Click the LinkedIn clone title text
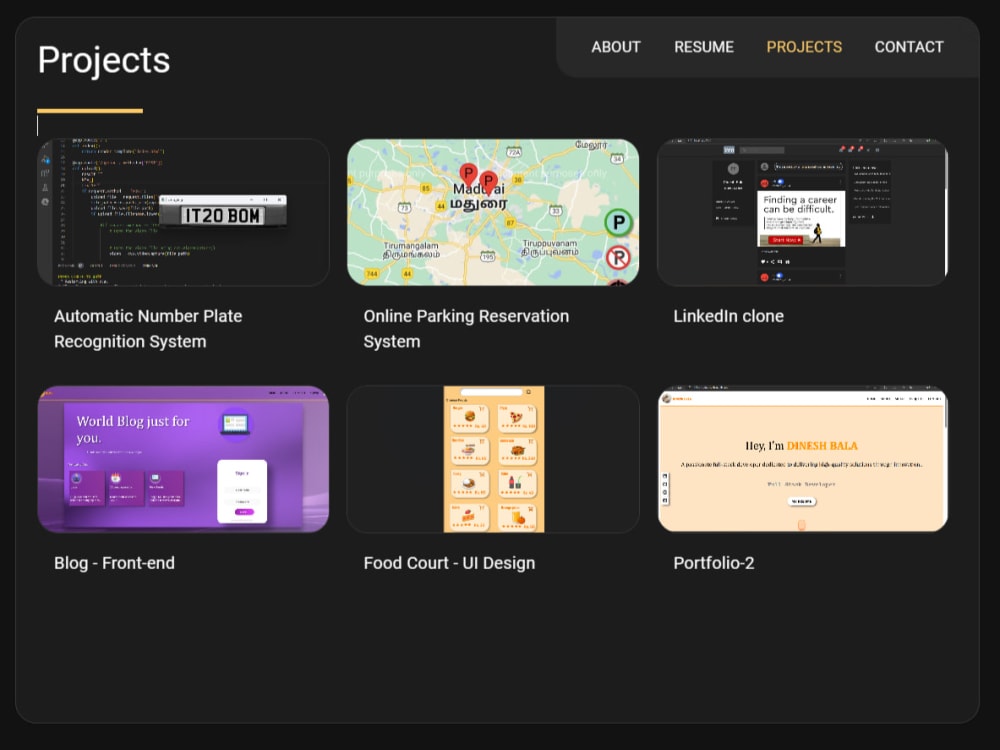1000x750 pixels. coord(728,316)
